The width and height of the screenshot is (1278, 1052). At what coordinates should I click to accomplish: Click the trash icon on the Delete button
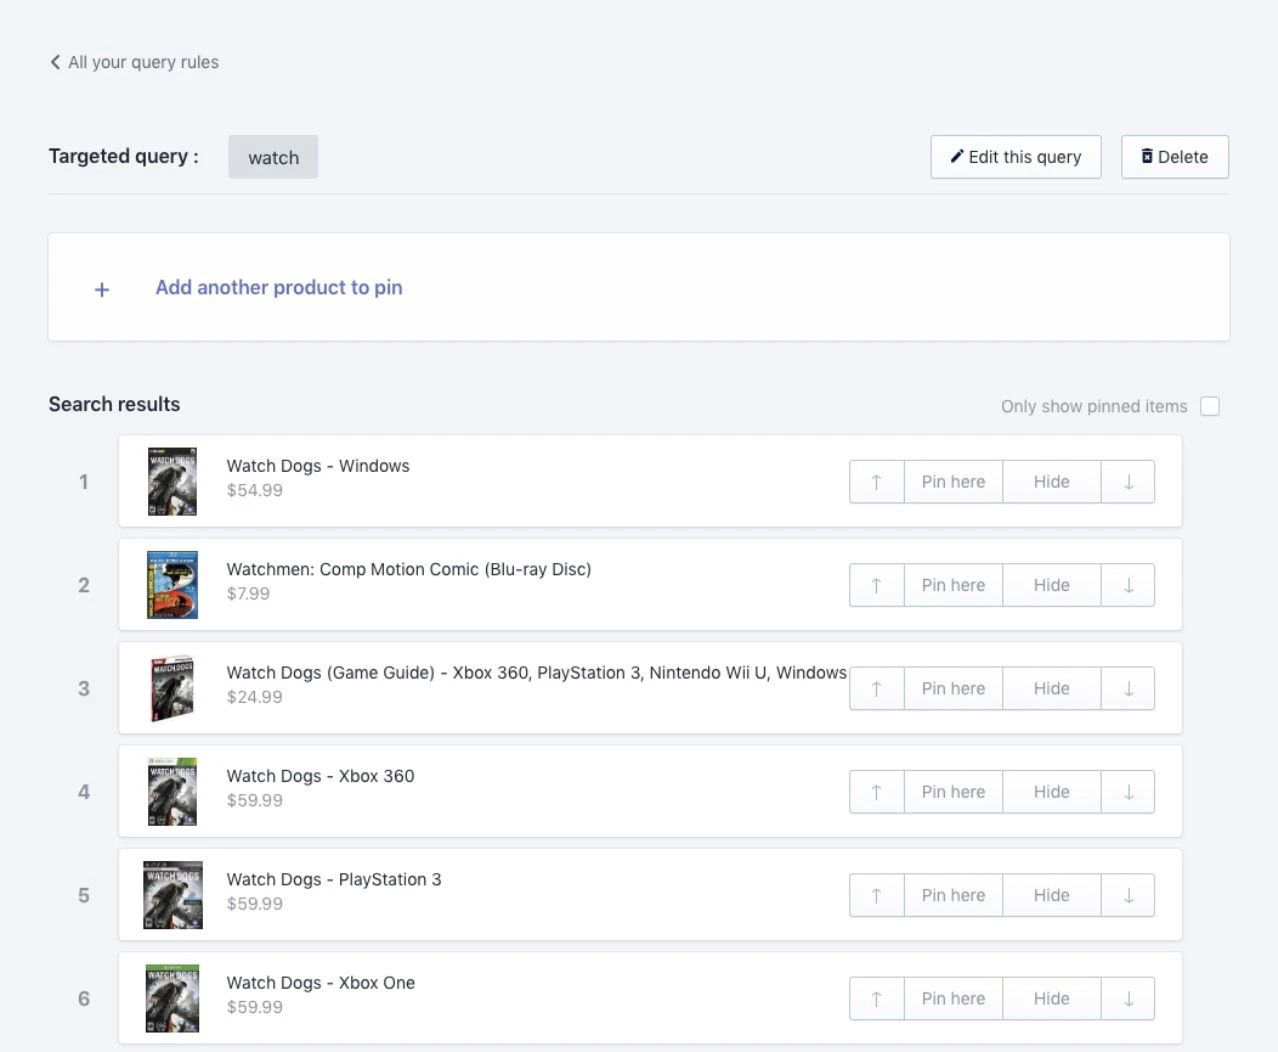tap(1146, 156)
